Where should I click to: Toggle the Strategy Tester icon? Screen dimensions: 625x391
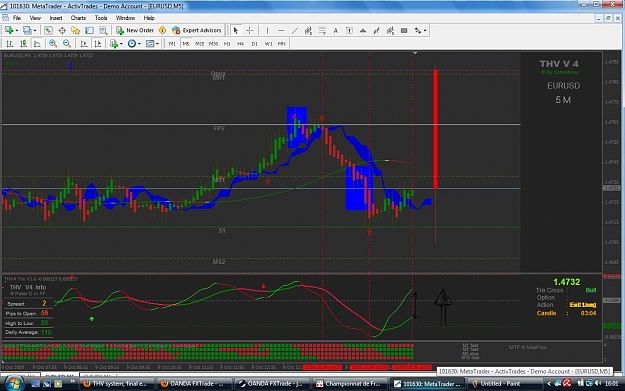[x=103, y=30]
